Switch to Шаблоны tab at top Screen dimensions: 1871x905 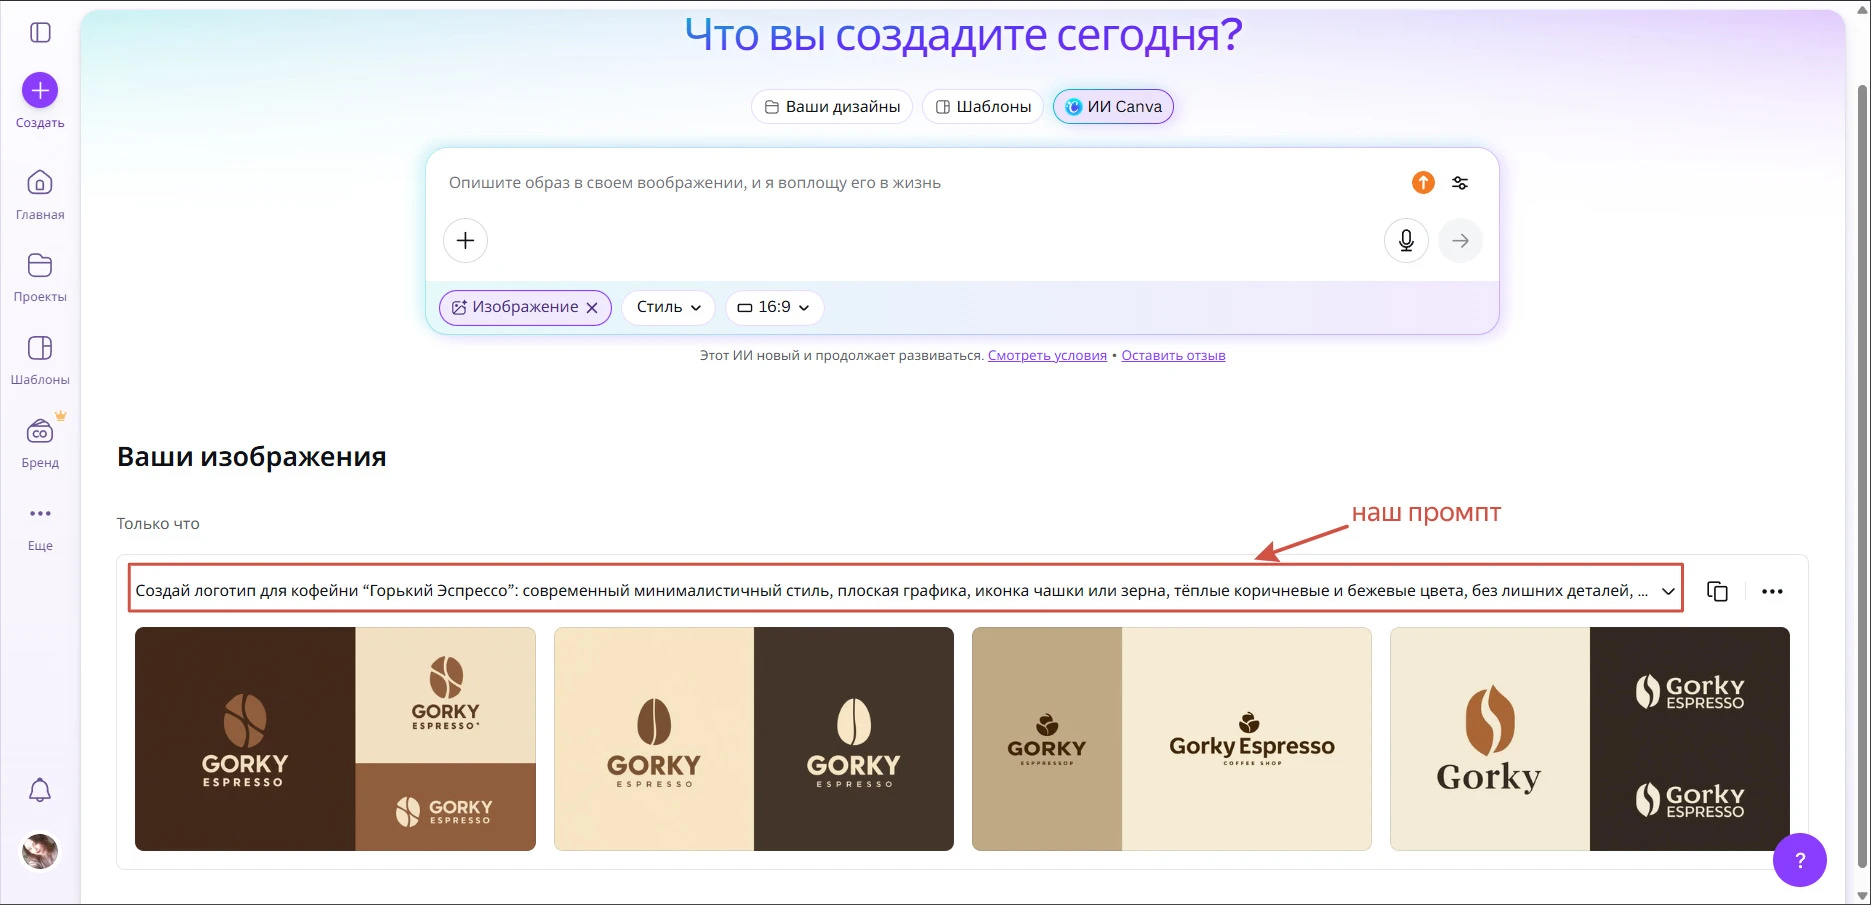pos(983,107)
